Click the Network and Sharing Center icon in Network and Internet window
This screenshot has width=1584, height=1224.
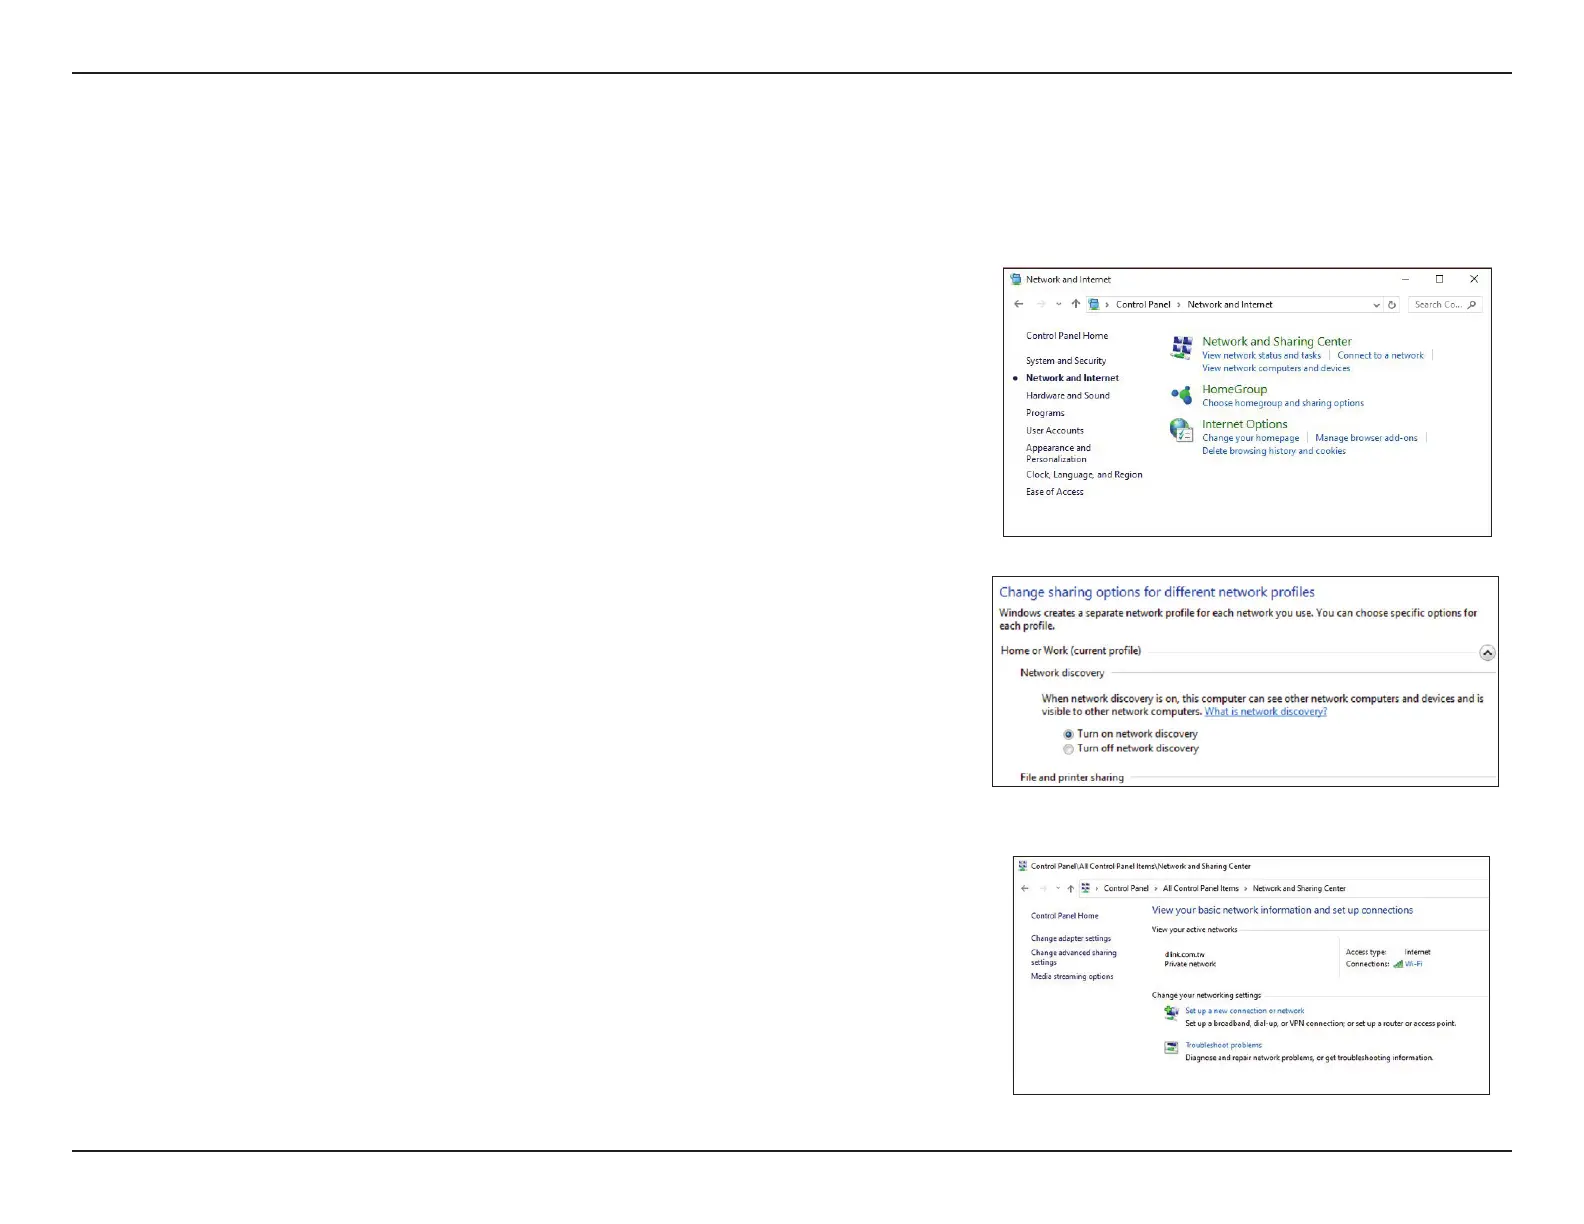pos(1182,348)
